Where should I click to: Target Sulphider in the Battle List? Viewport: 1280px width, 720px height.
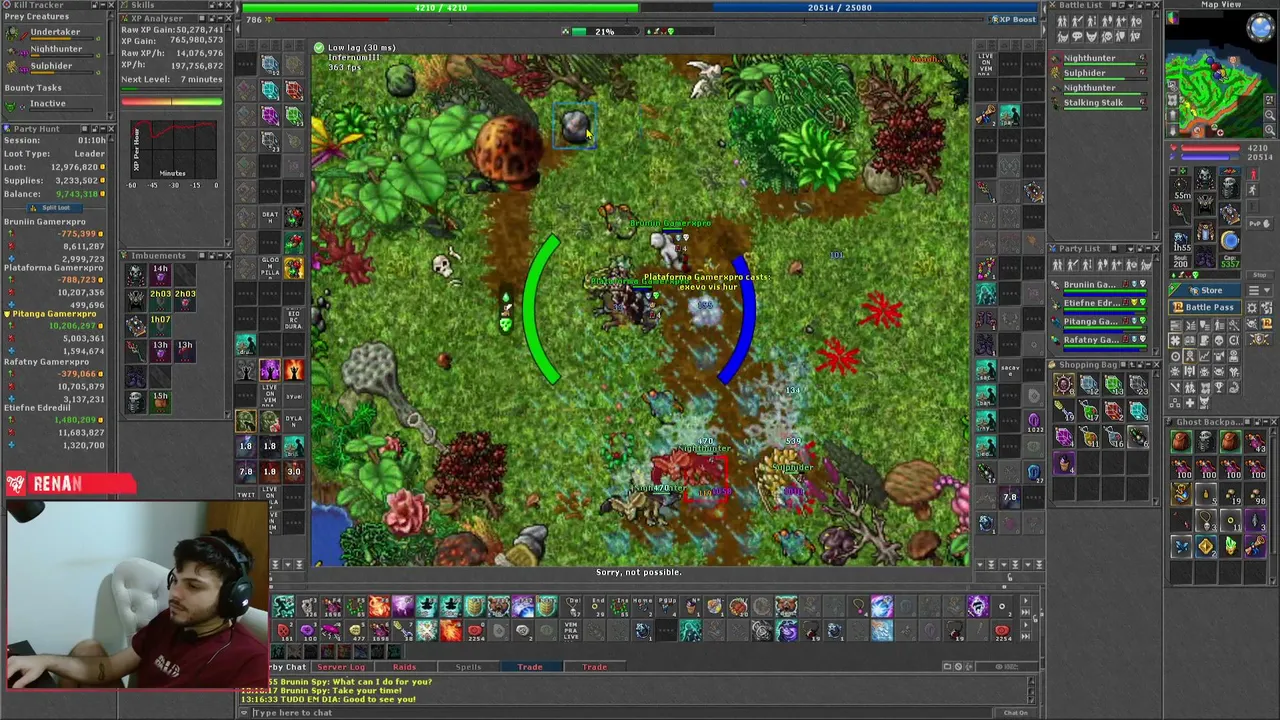pos(1098,73)
